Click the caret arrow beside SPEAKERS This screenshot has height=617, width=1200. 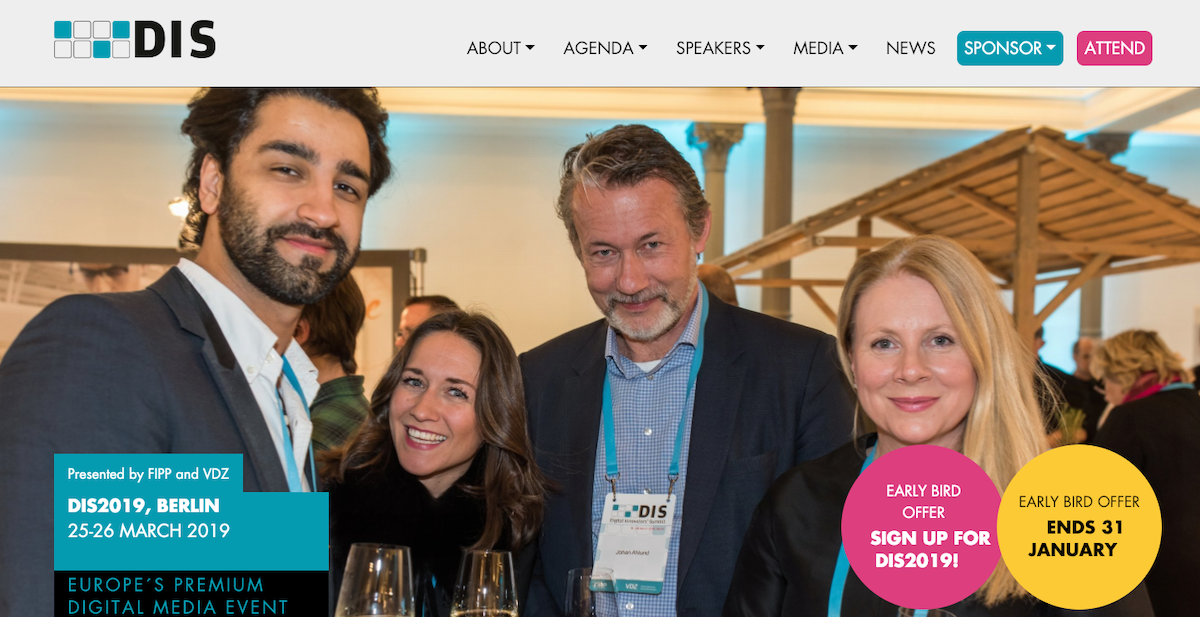tap(760, 48)
